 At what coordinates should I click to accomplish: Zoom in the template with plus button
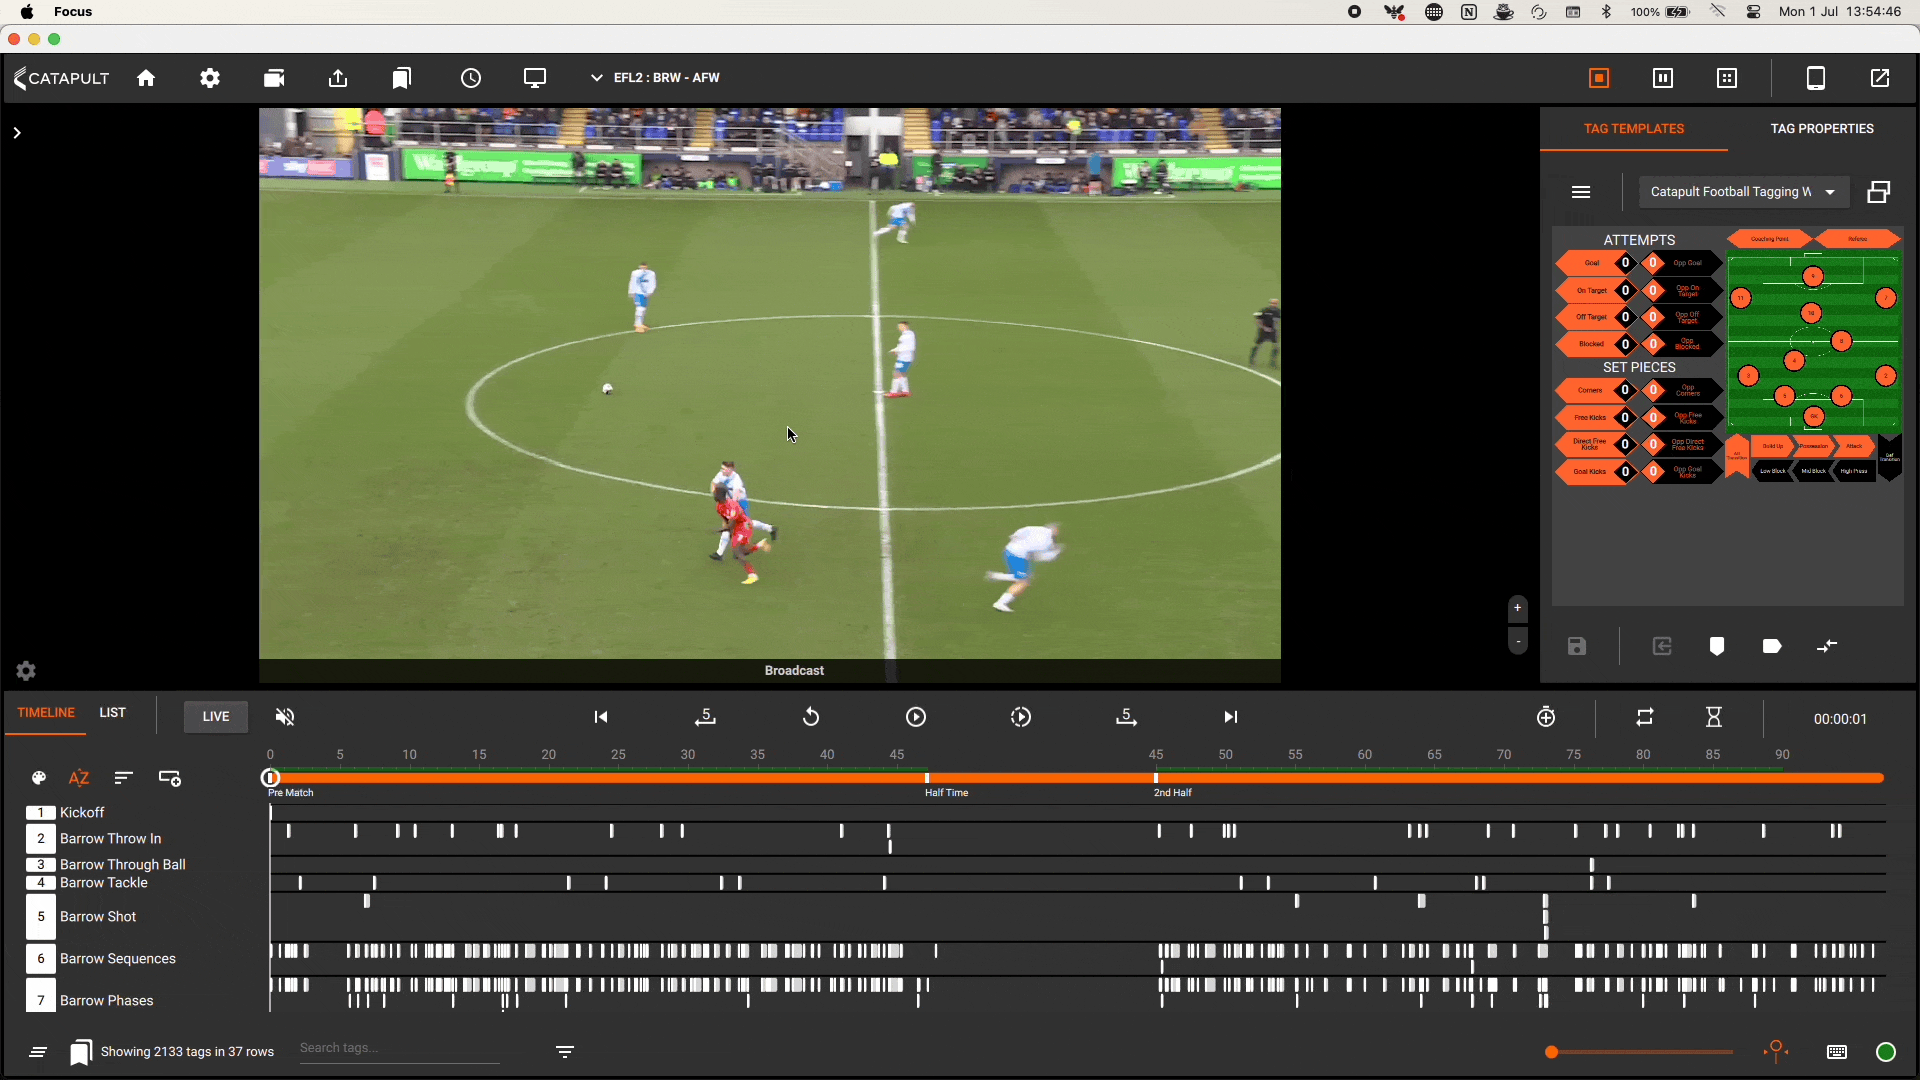(1517, 608)
